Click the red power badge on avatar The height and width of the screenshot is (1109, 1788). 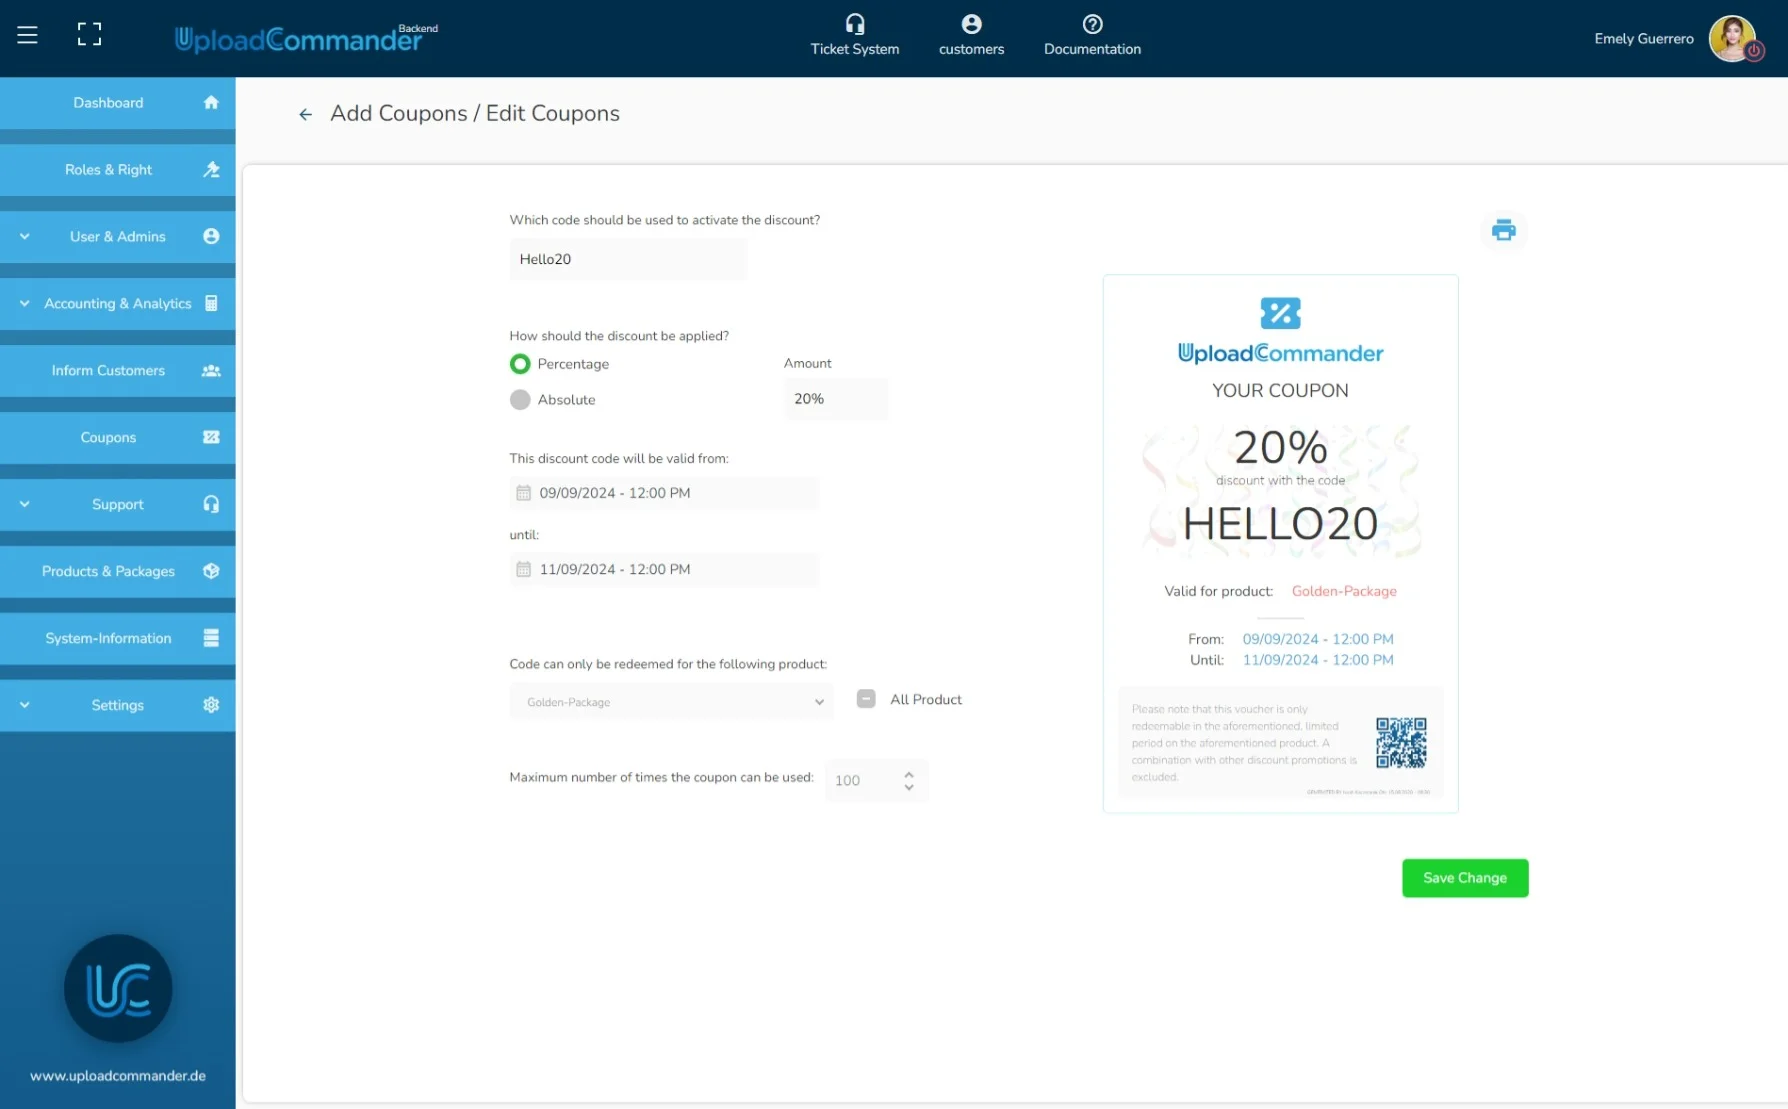tap(1754, 51)
